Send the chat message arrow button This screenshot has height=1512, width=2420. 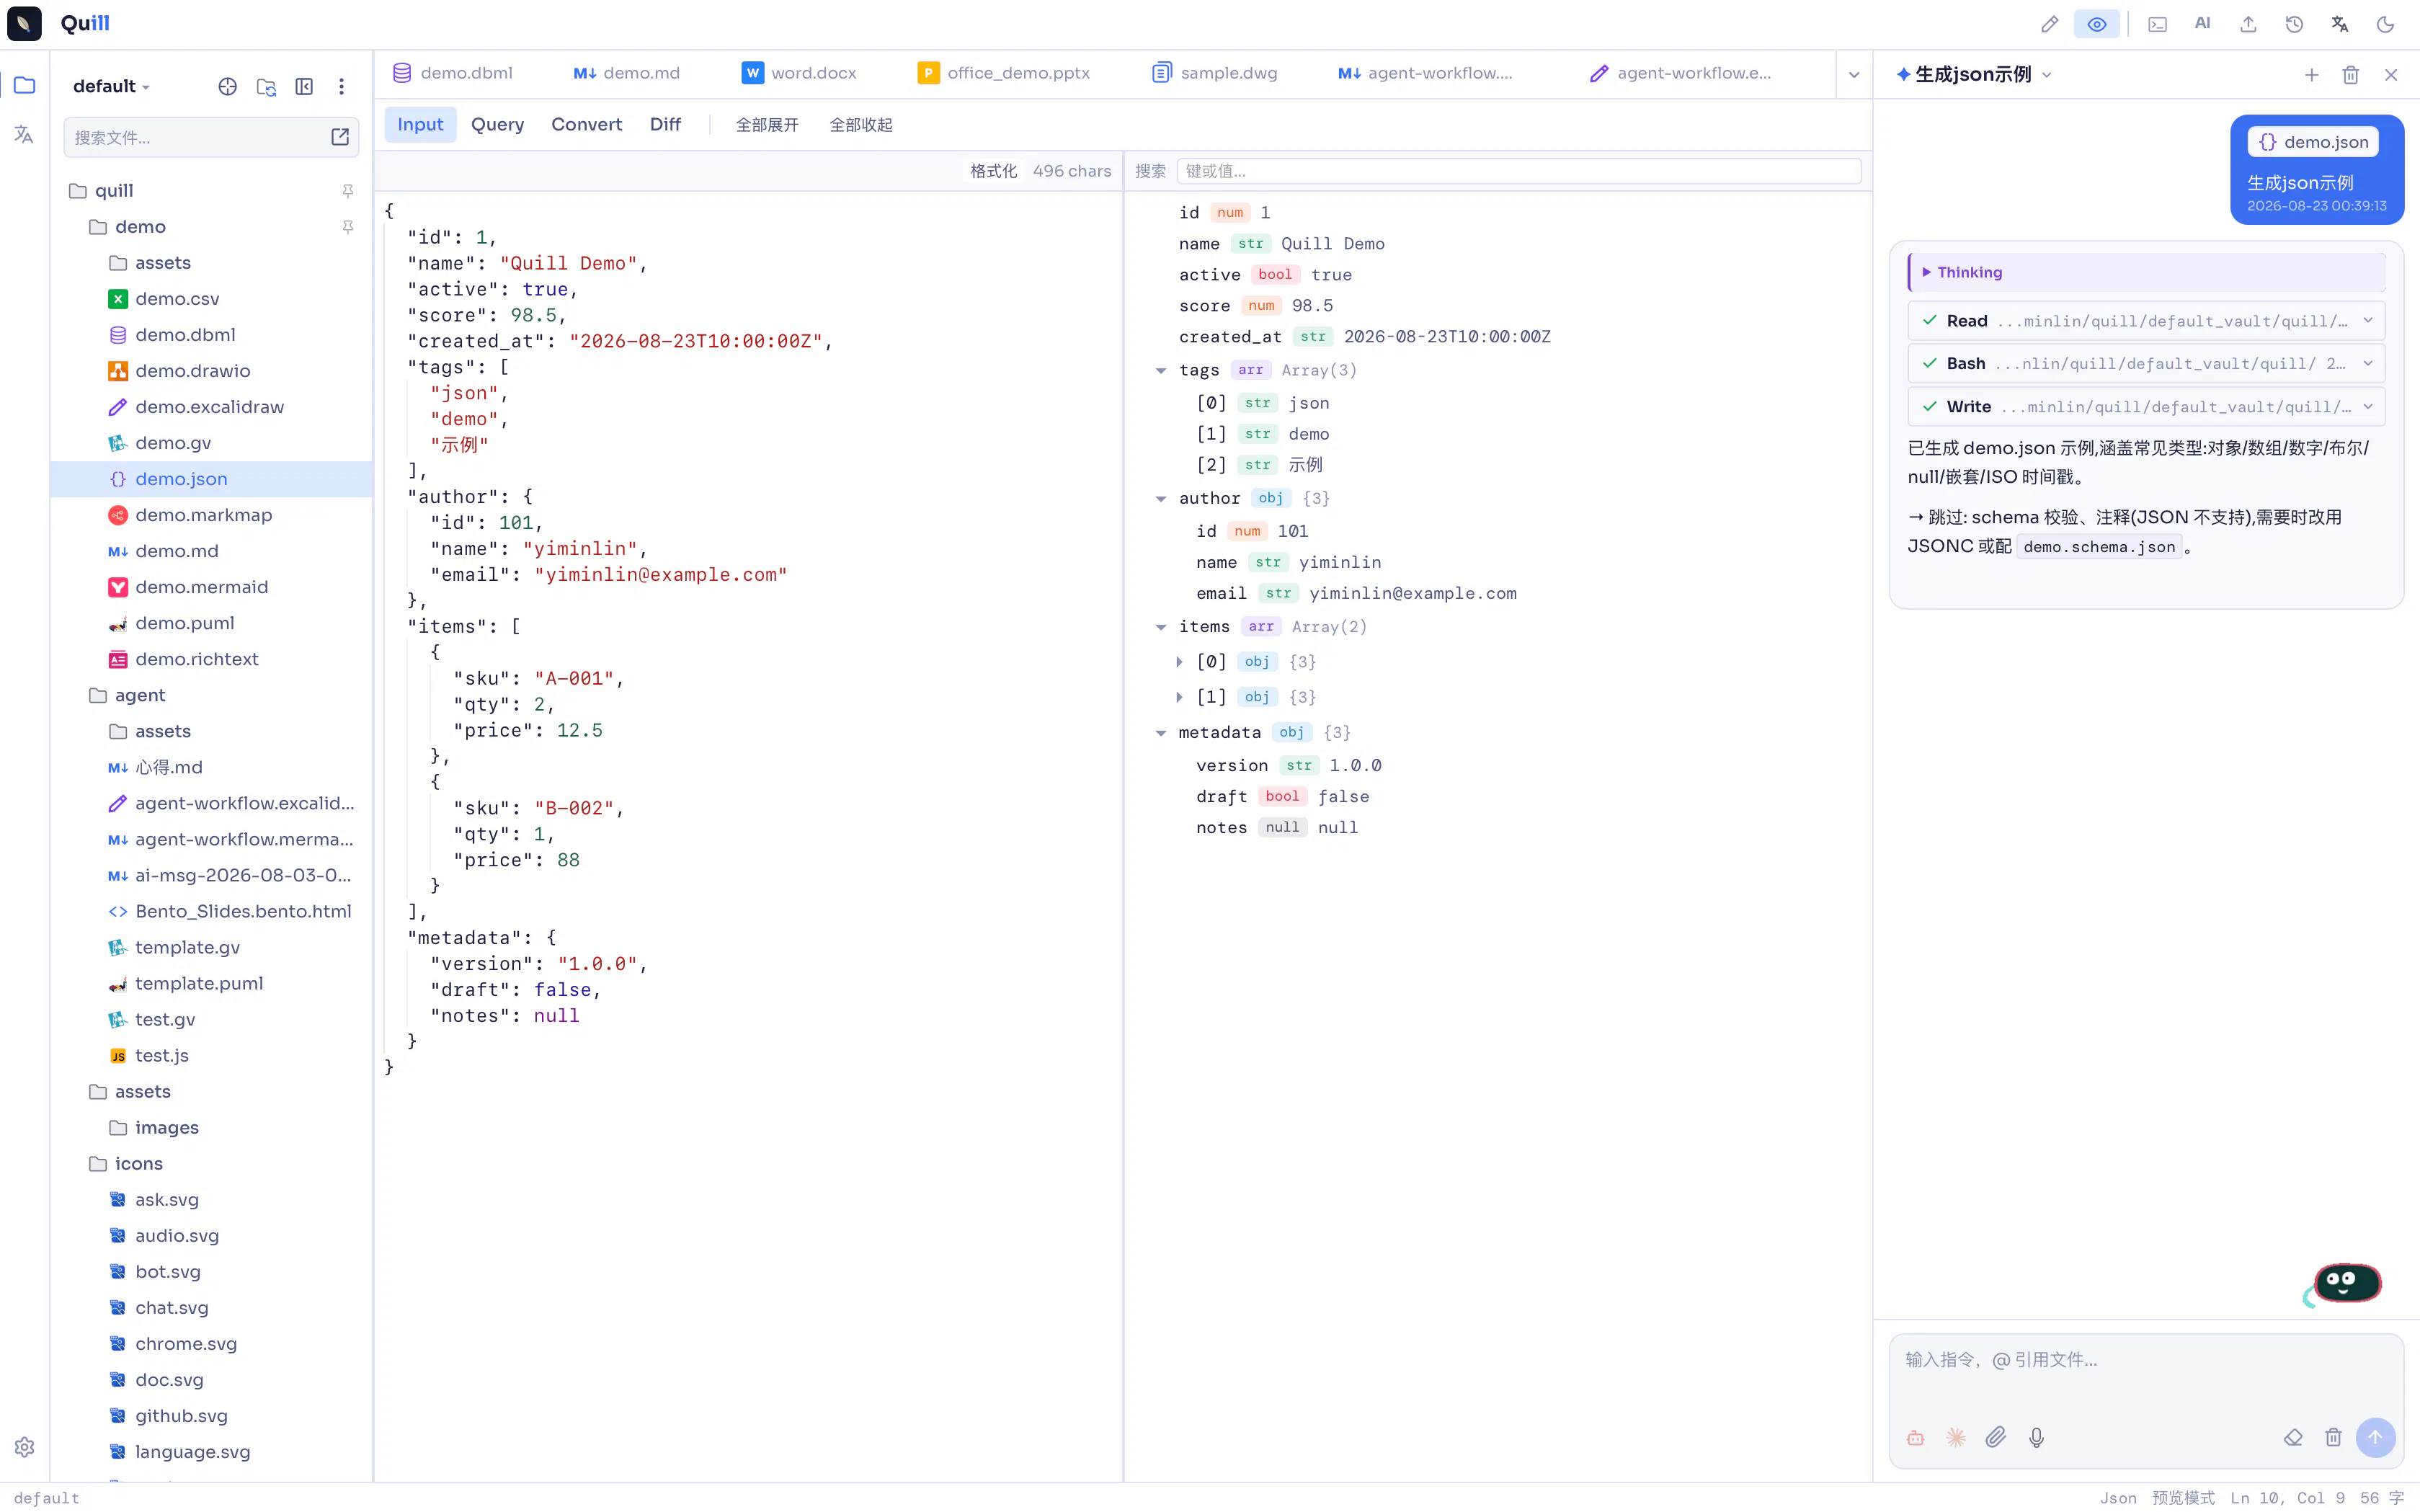pyautogui.click(x=2375, y=1437)
